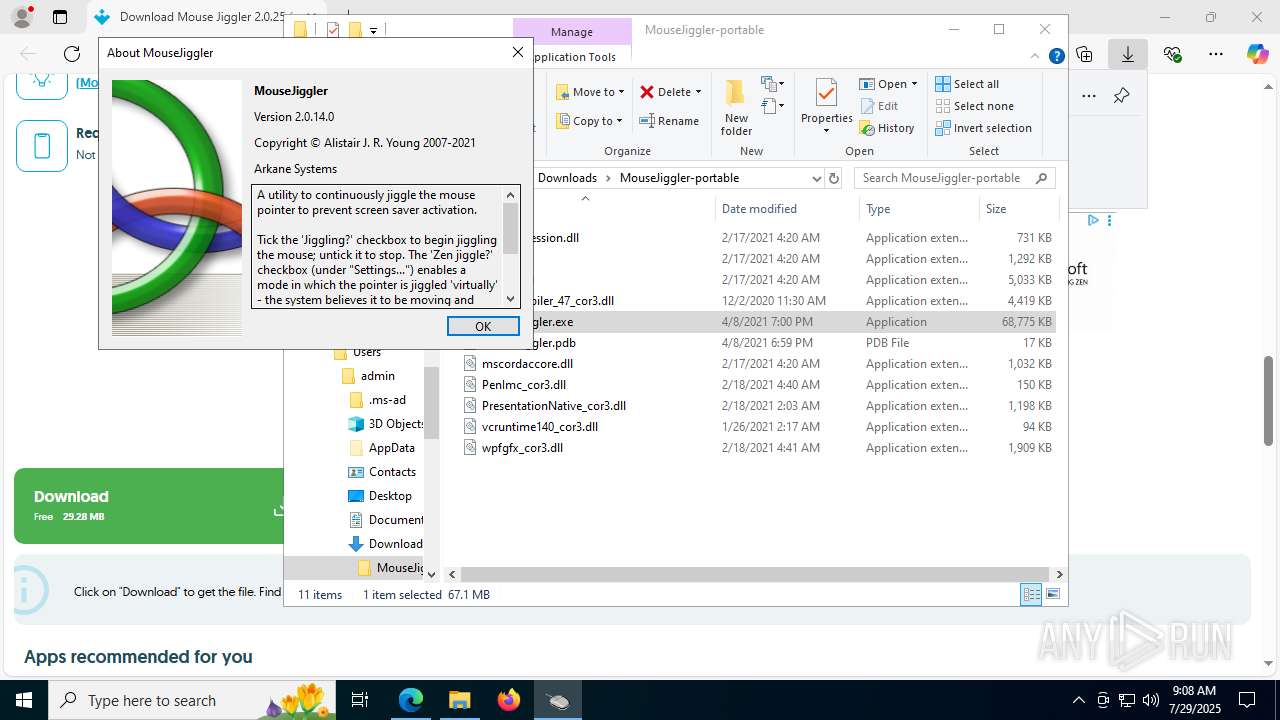Open Edge downloads toolbar icon
Viewport: 1280px width, 720px height.
[x=1127, y=54]
